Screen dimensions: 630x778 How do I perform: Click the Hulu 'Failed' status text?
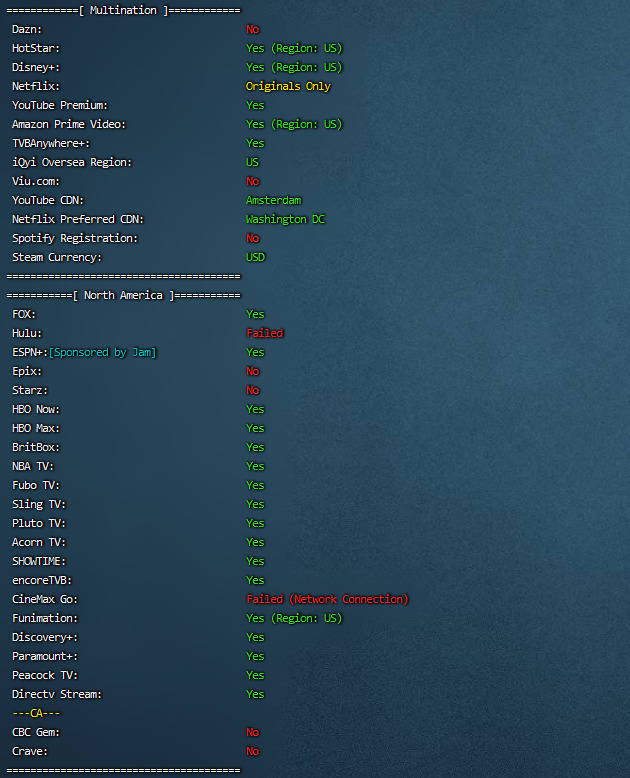pyautogui.click(x=265, y=333)
